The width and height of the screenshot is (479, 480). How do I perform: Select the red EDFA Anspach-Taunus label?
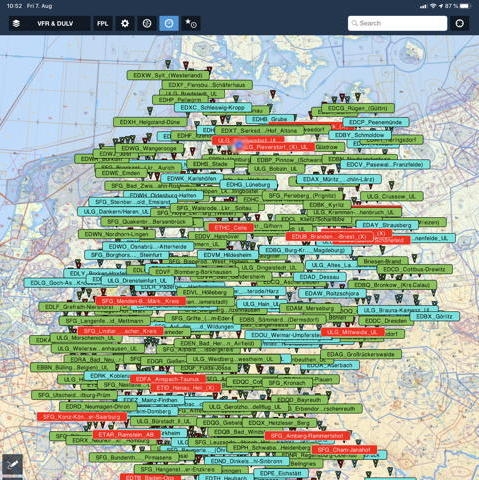[x=168, y=379]
